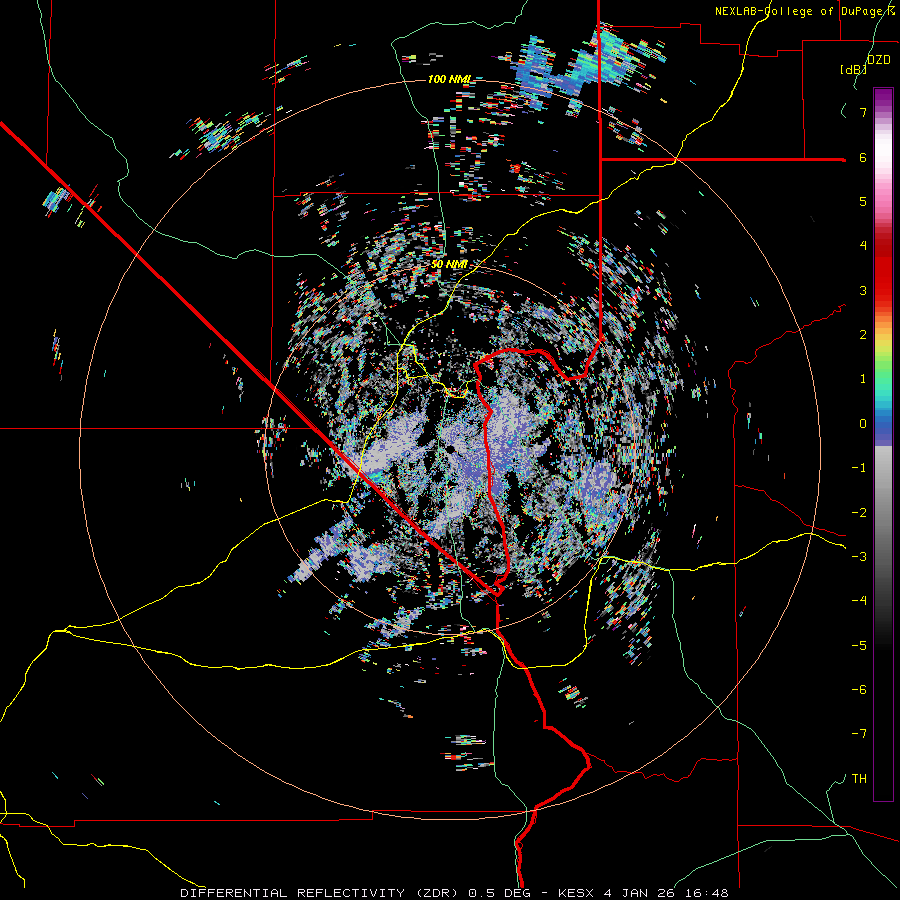Click the 0 value on the color scale

point(863,424)
